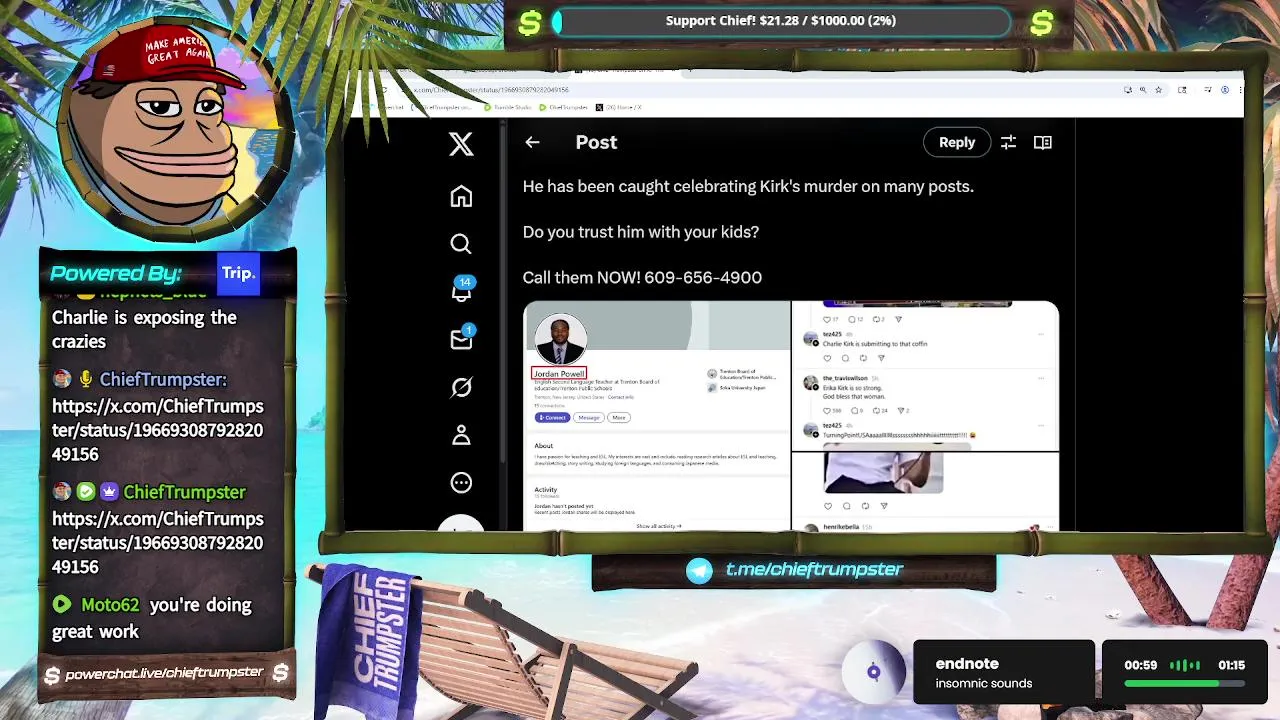Click the green equalizer bars icon
Viewport: 1280px width, 720px height.
click(x=1185, y=665)
